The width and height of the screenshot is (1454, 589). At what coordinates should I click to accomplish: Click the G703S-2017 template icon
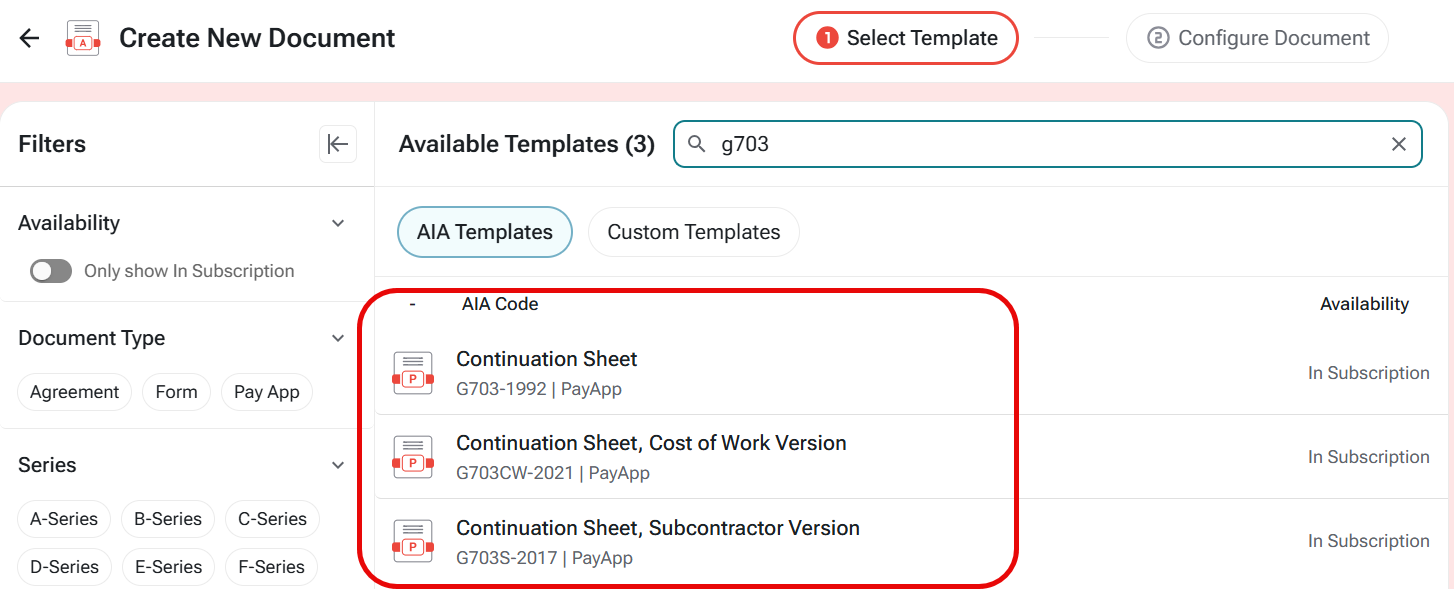click(x=413, y=541)
